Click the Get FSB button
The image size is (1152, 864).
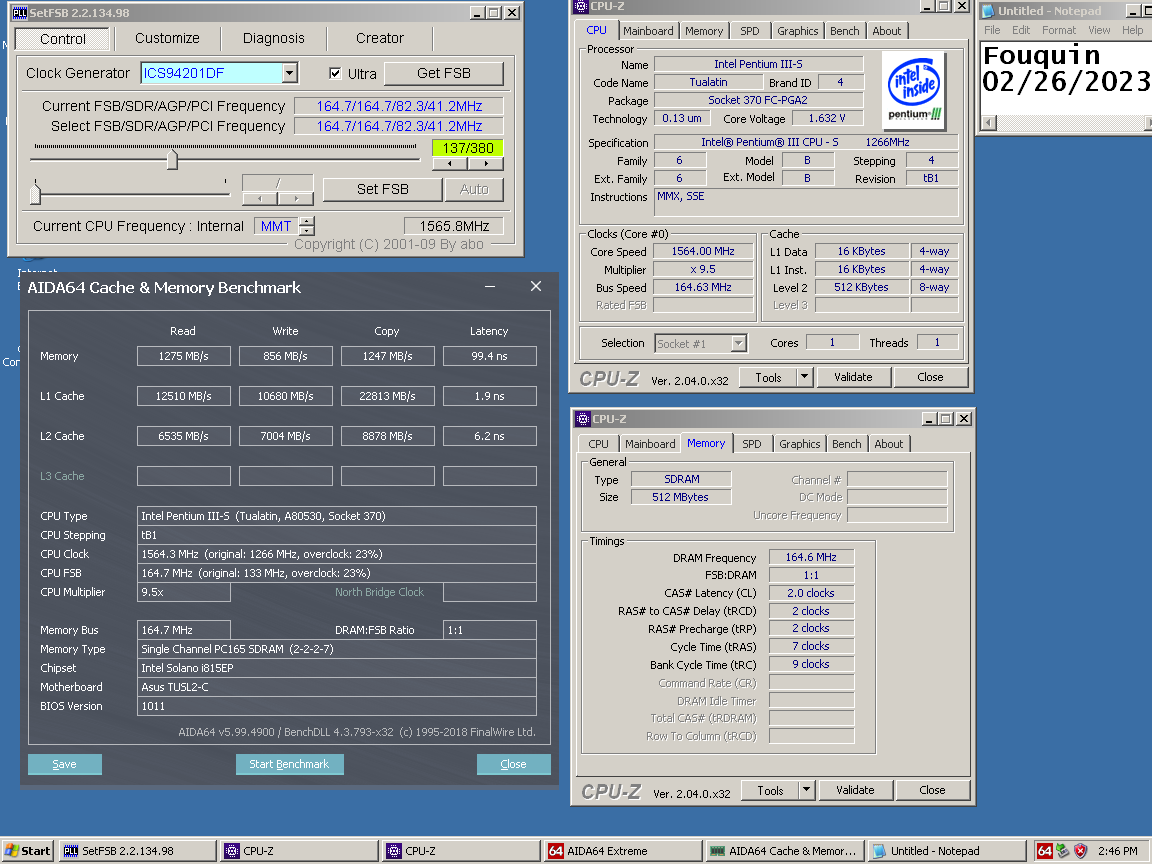[444, 73]
